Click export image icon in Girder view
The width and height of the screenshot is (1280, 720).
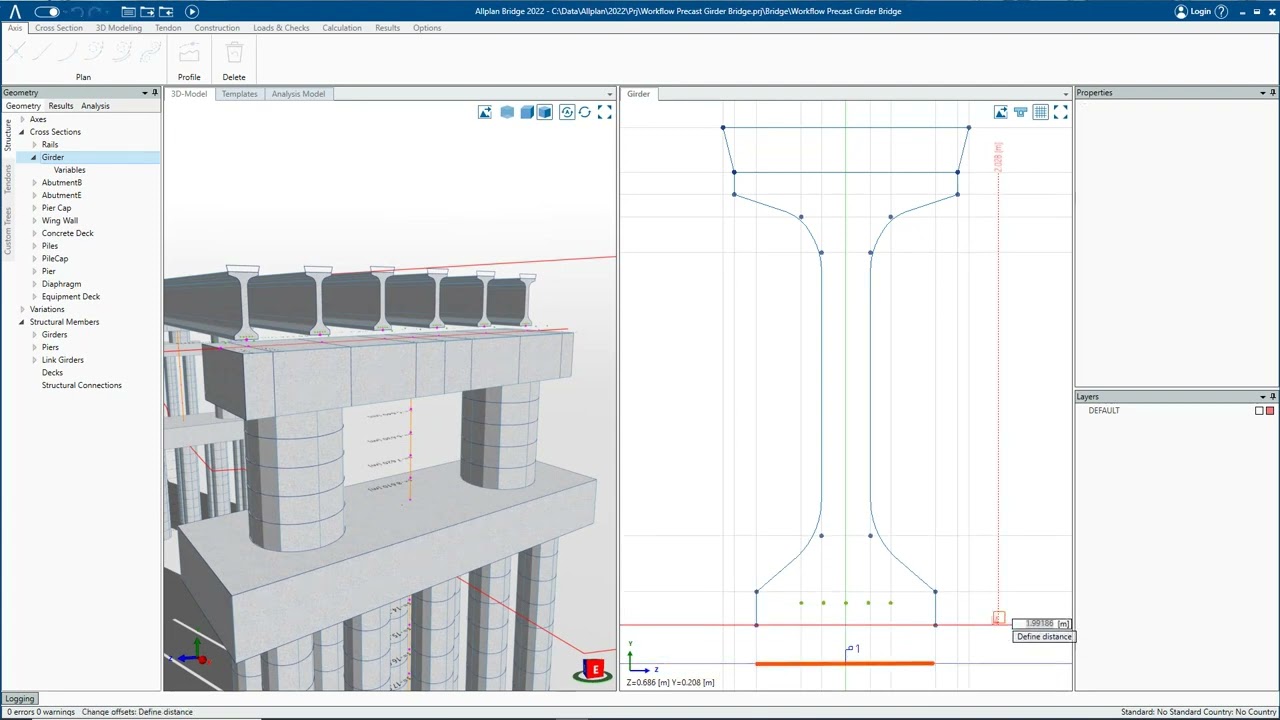pos(1000,112)
